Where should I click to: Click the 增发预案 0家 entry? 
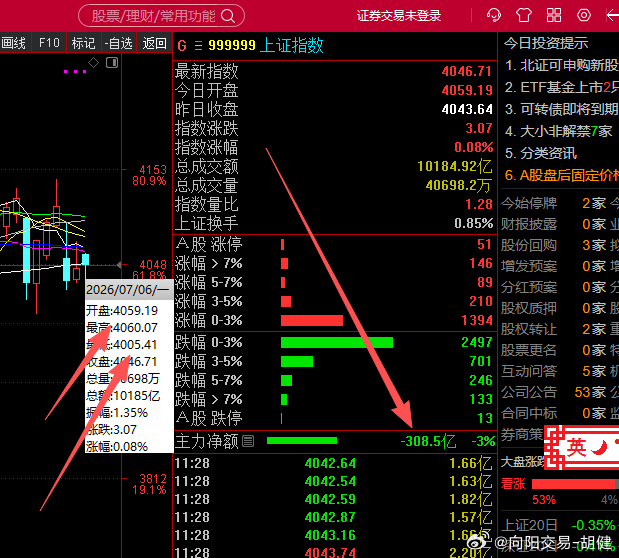tap(553, 266)
